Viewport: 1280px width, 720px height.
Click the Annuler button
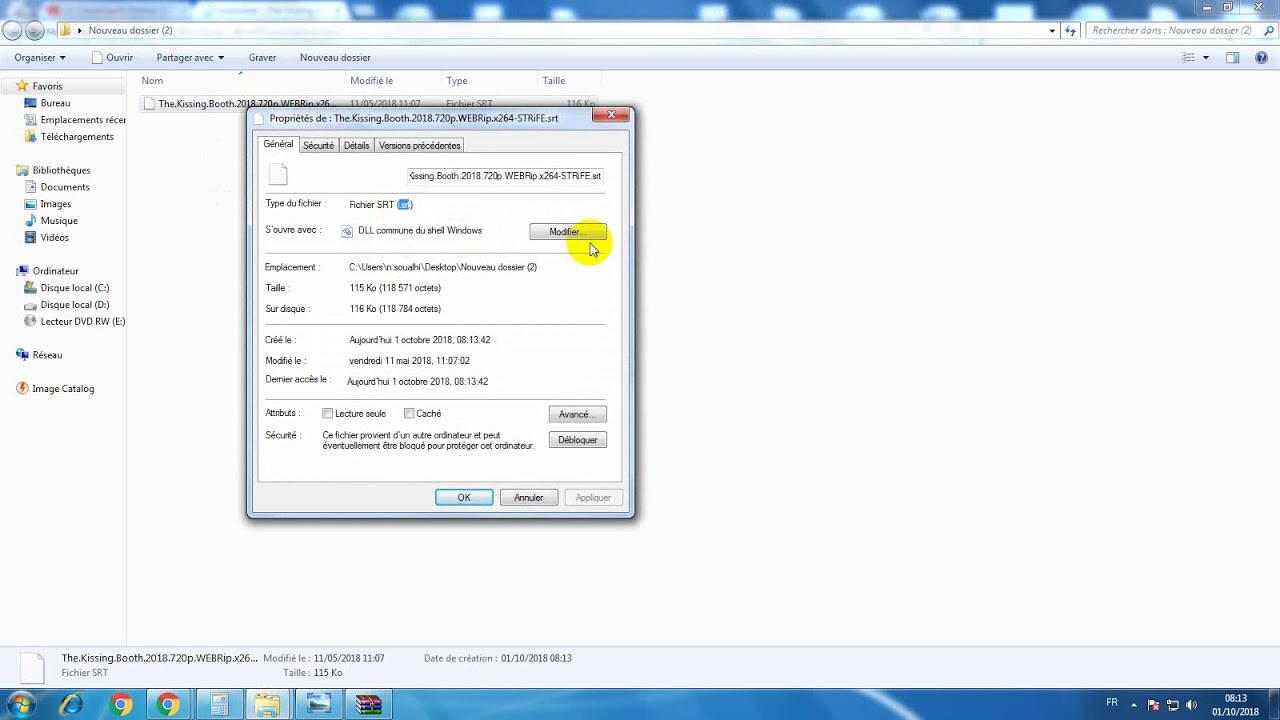click(x=529, y=498)
